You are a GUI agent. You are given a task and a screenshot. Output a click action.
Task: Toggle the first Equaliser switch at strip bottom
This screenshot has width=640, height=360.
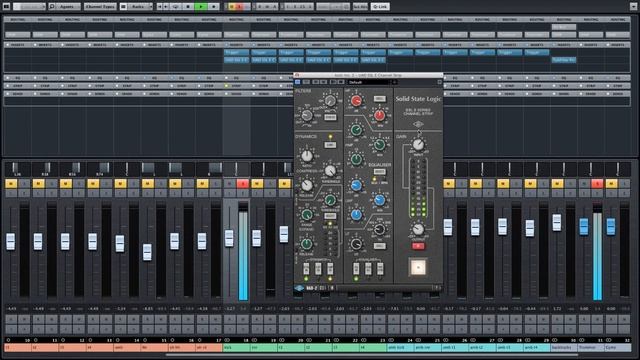[x=356, y=269]
